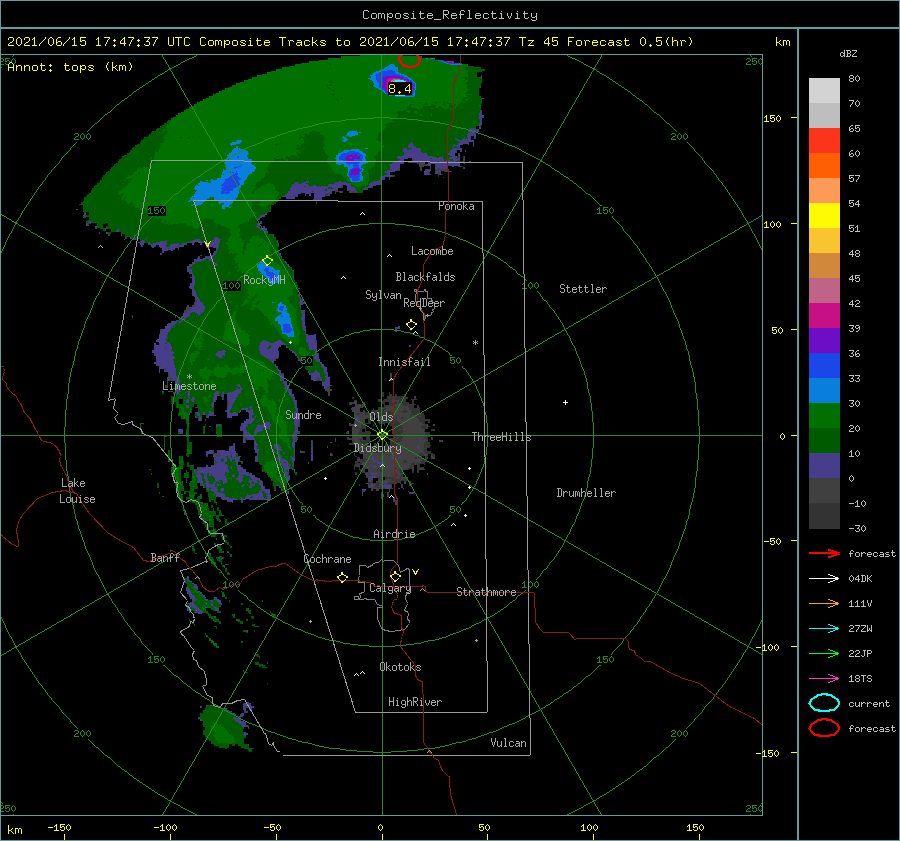Click the Banff label

coord(165,557)
